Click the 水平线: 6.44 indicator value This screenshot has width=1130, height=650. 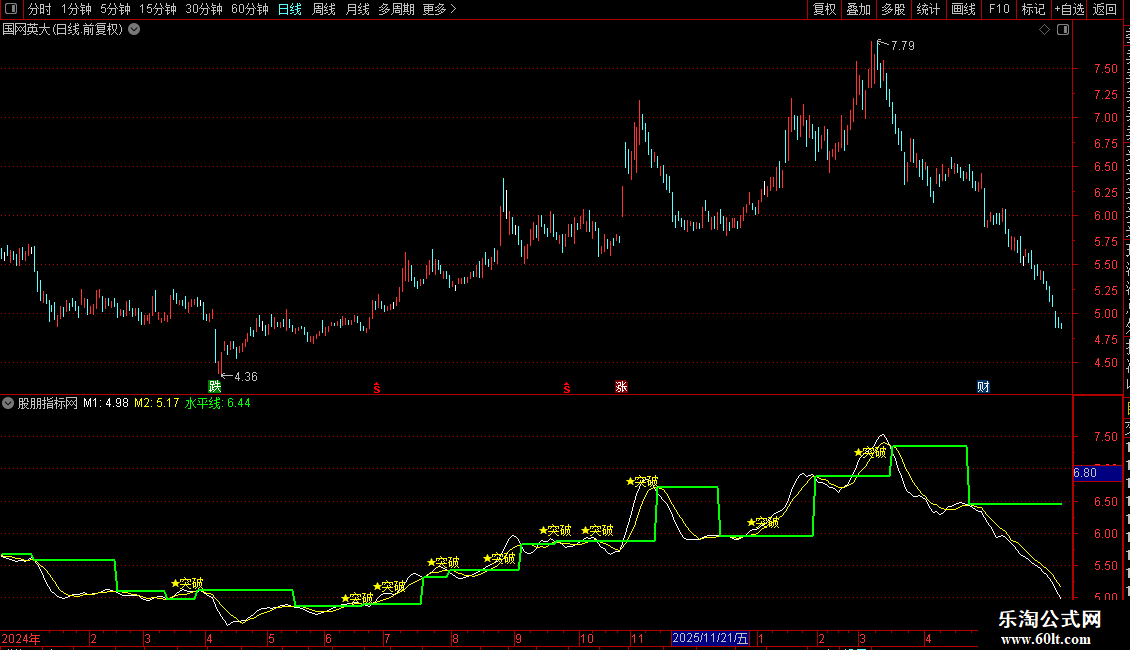tap(218, 403)
